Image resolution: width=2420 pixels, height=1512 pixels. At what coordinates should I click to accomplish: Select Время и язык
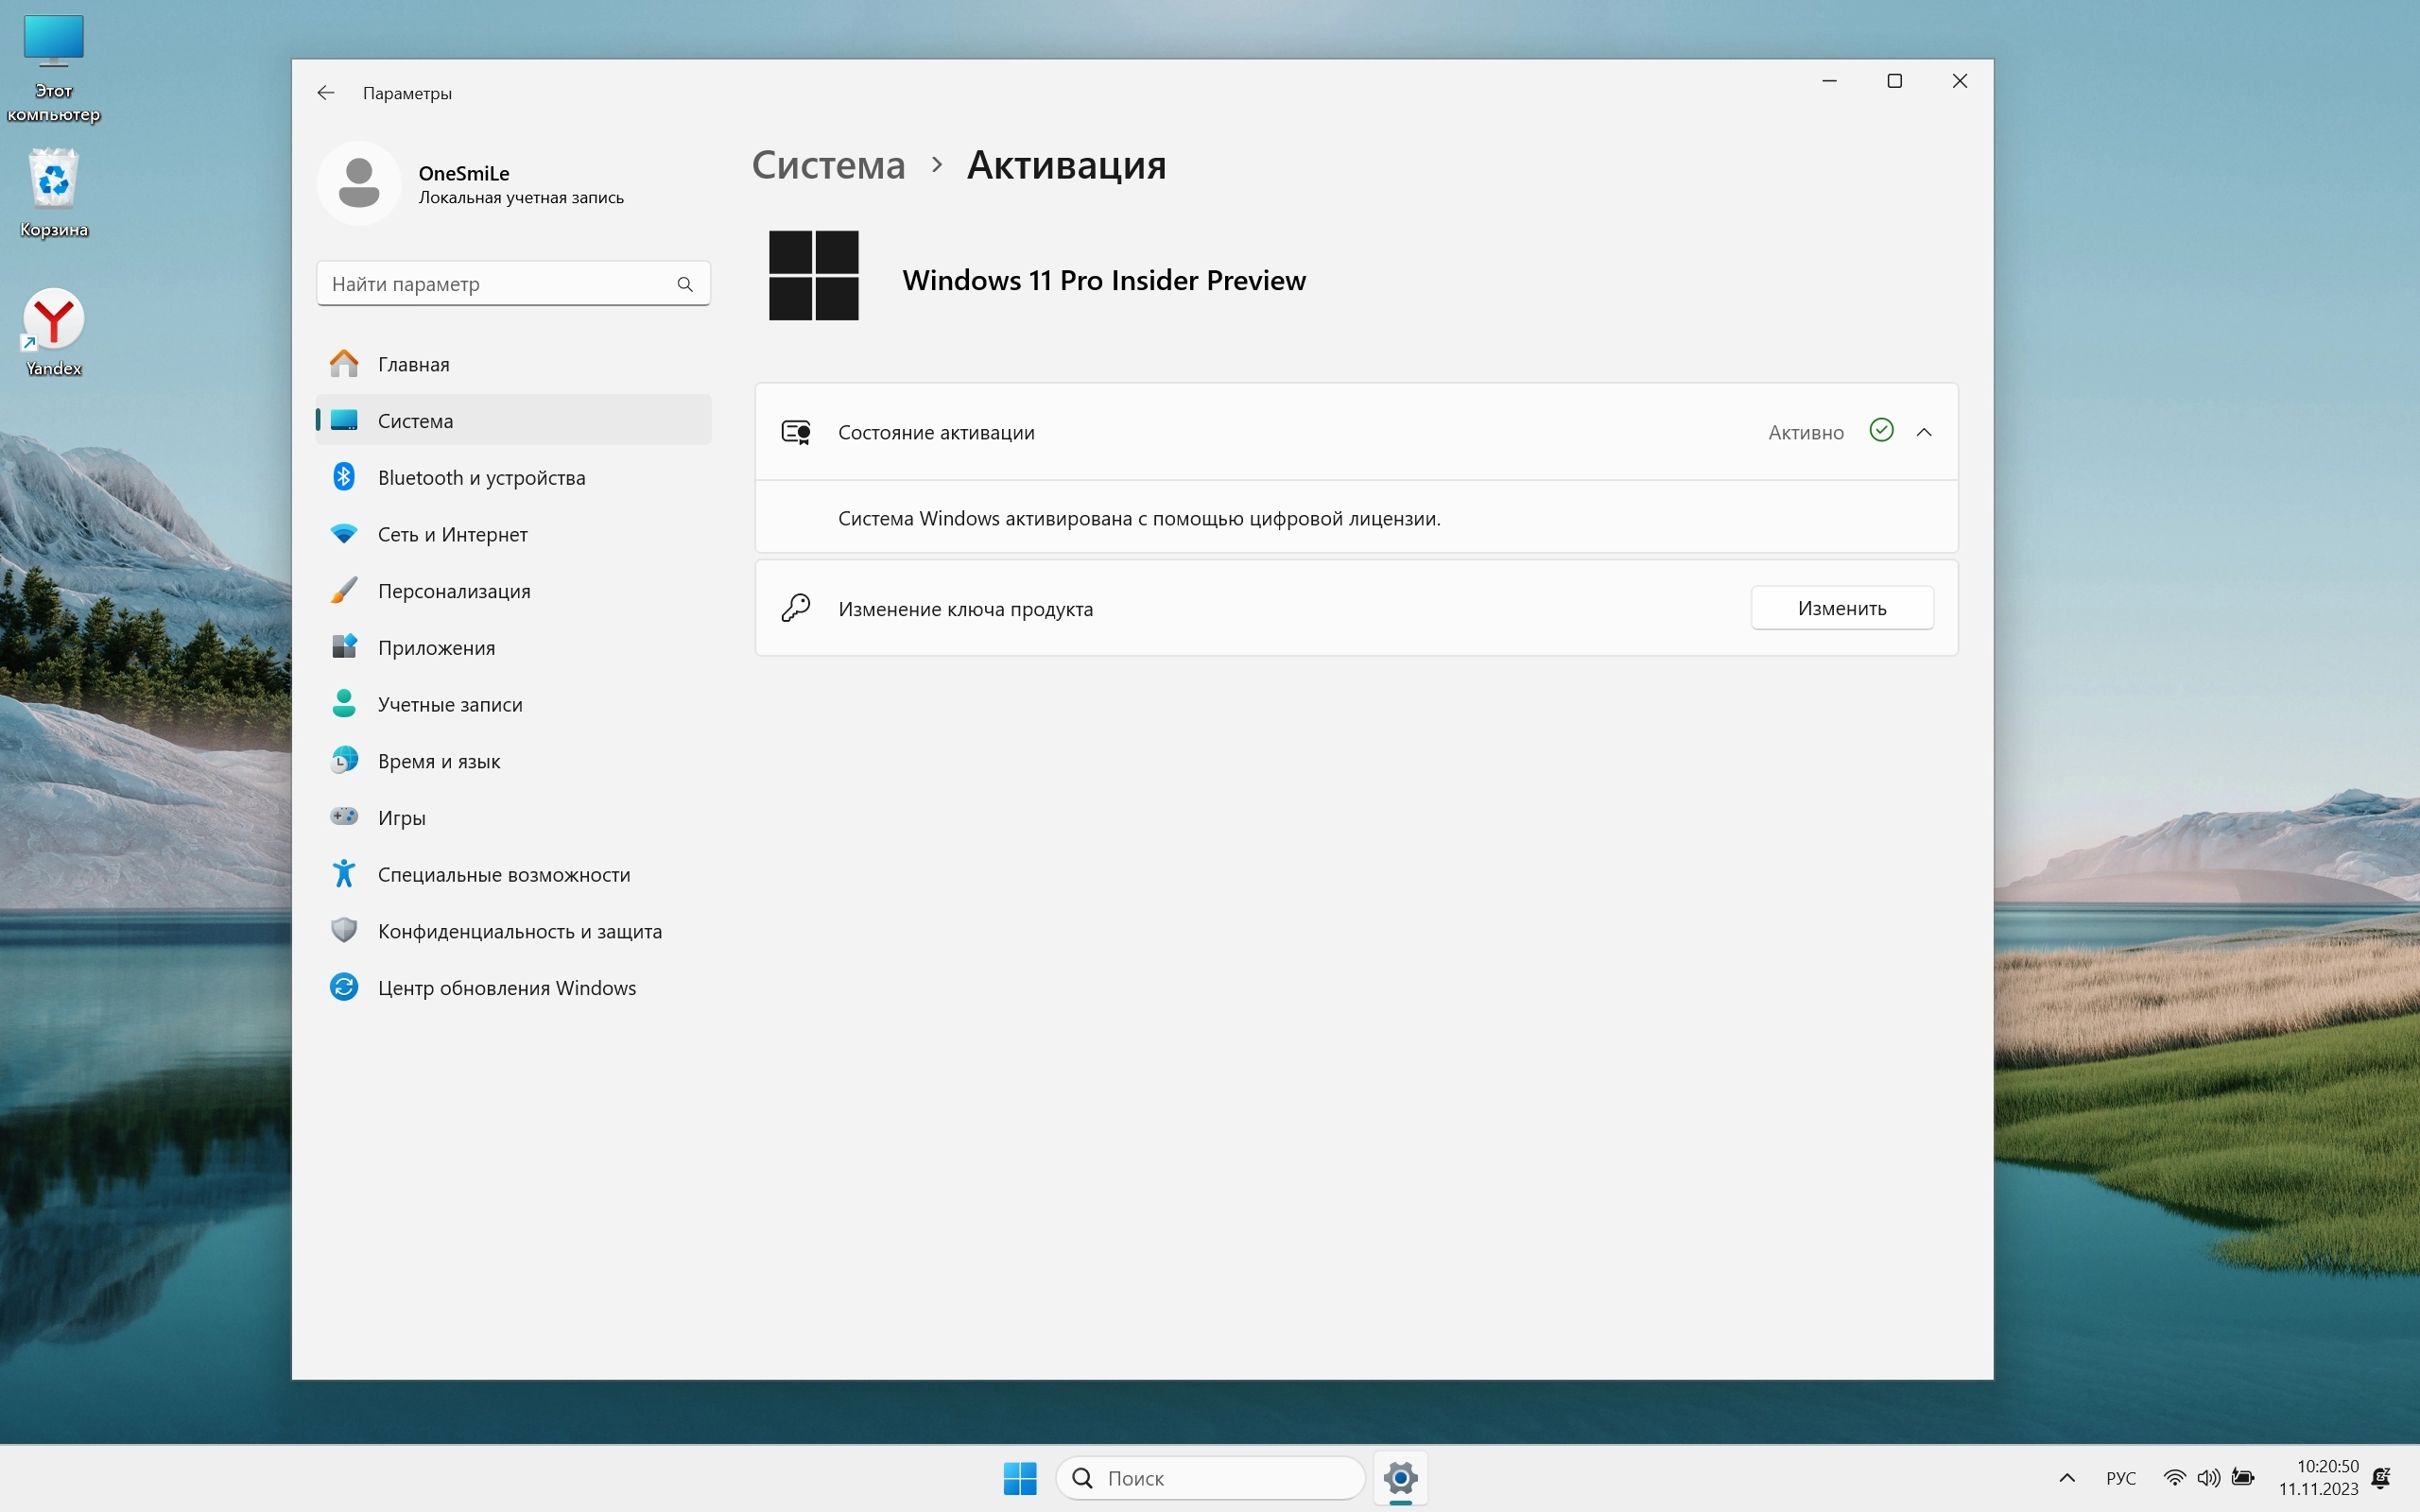438,761
